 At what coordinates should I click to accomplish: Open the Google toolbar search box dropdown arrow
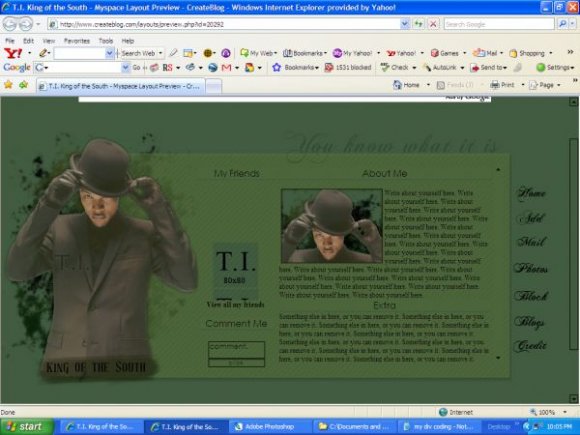click(125, 67)
